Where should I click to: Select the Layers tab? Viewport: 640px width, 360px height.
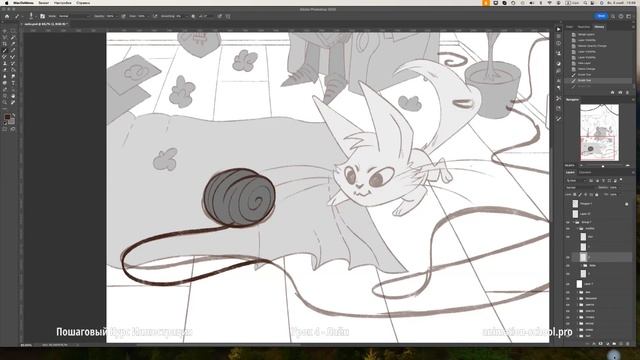[x=570, y=172]
